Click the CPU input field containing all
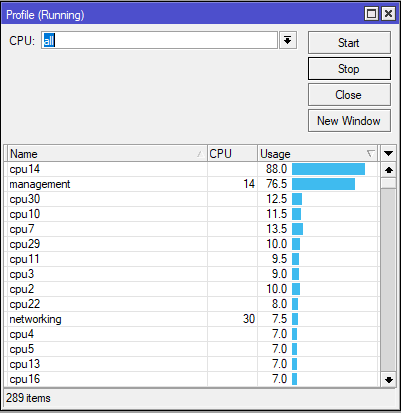This screenshot has height=413, width=401. tap(159, 40)
